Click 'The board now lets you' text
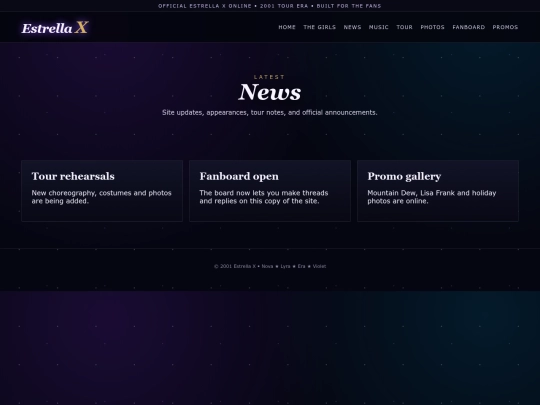This screenshot has height=405, width=540. click(x=264, y=197)
